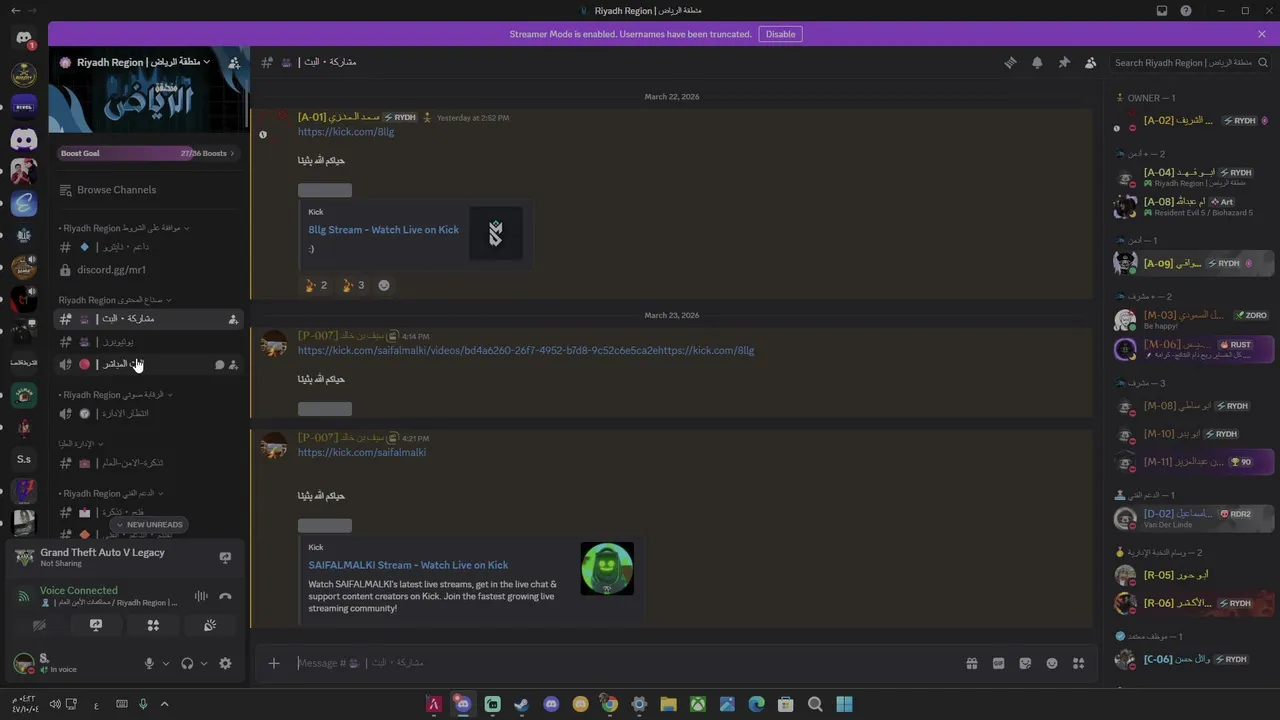The width and height of the screenshot is (1280, 720).
Task: Select member [M-06] with RUST tag
Action: [x=1192, y=349]
